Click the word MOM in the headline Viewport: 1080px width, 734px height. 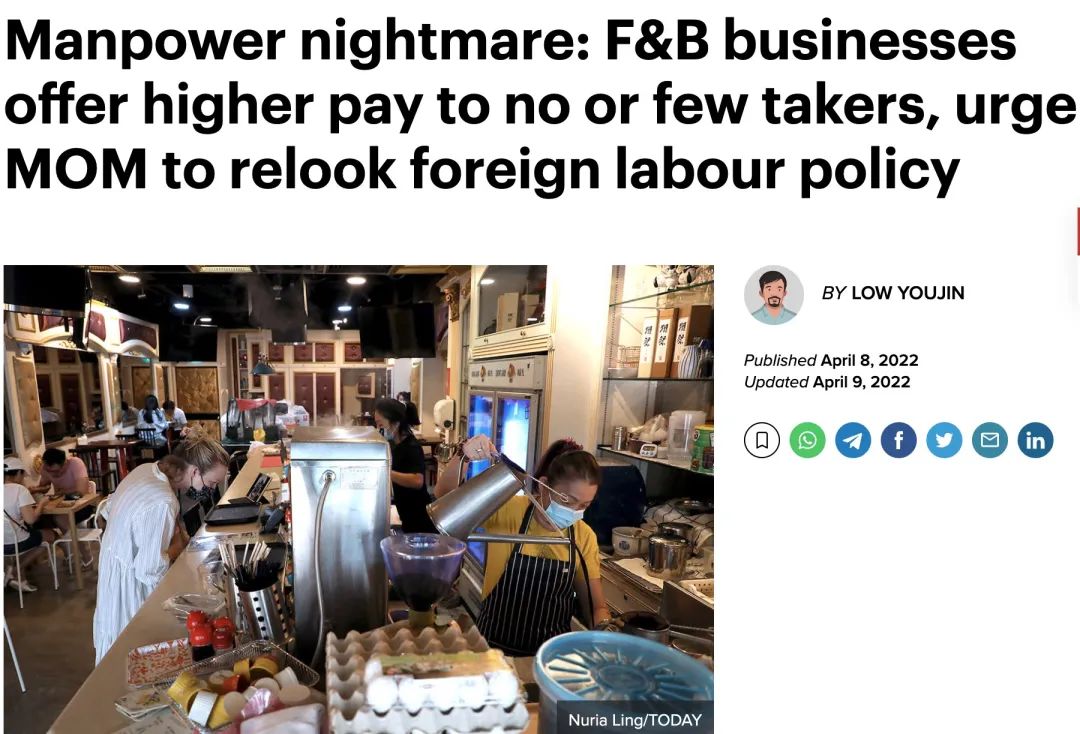tap(76, 169)
